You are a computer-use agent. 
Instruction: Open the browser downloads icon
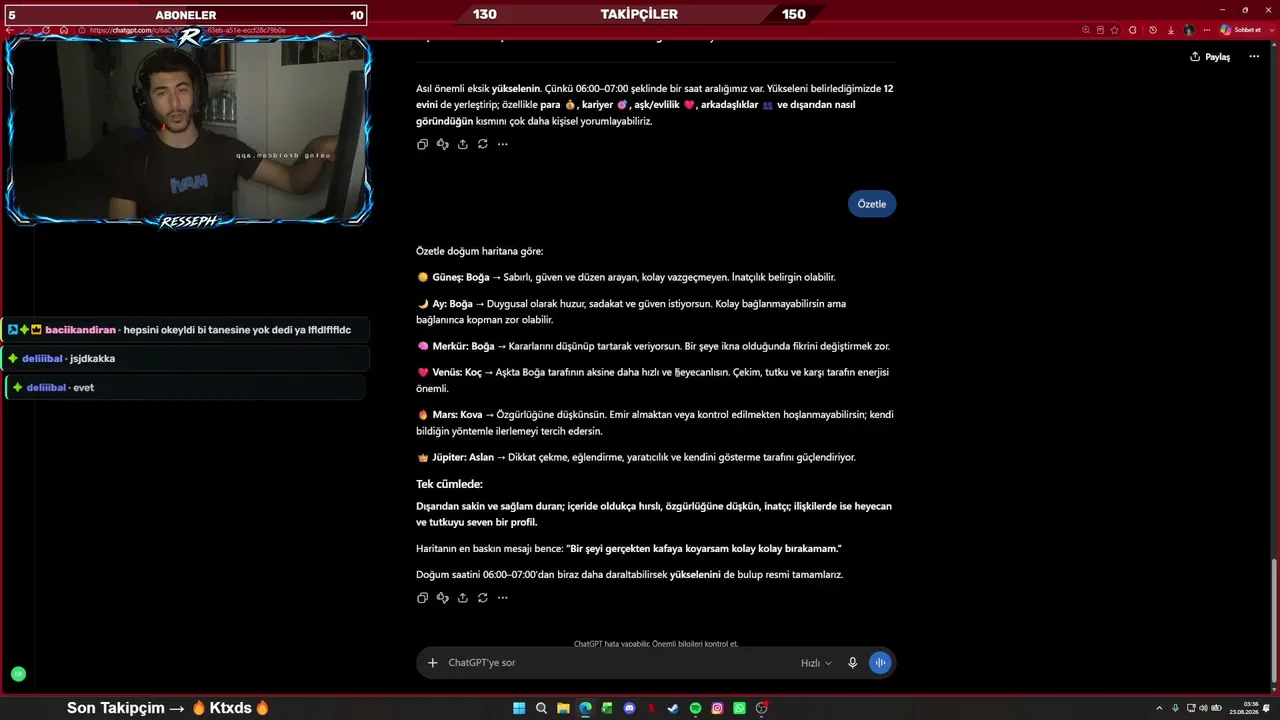point(1170,30)
